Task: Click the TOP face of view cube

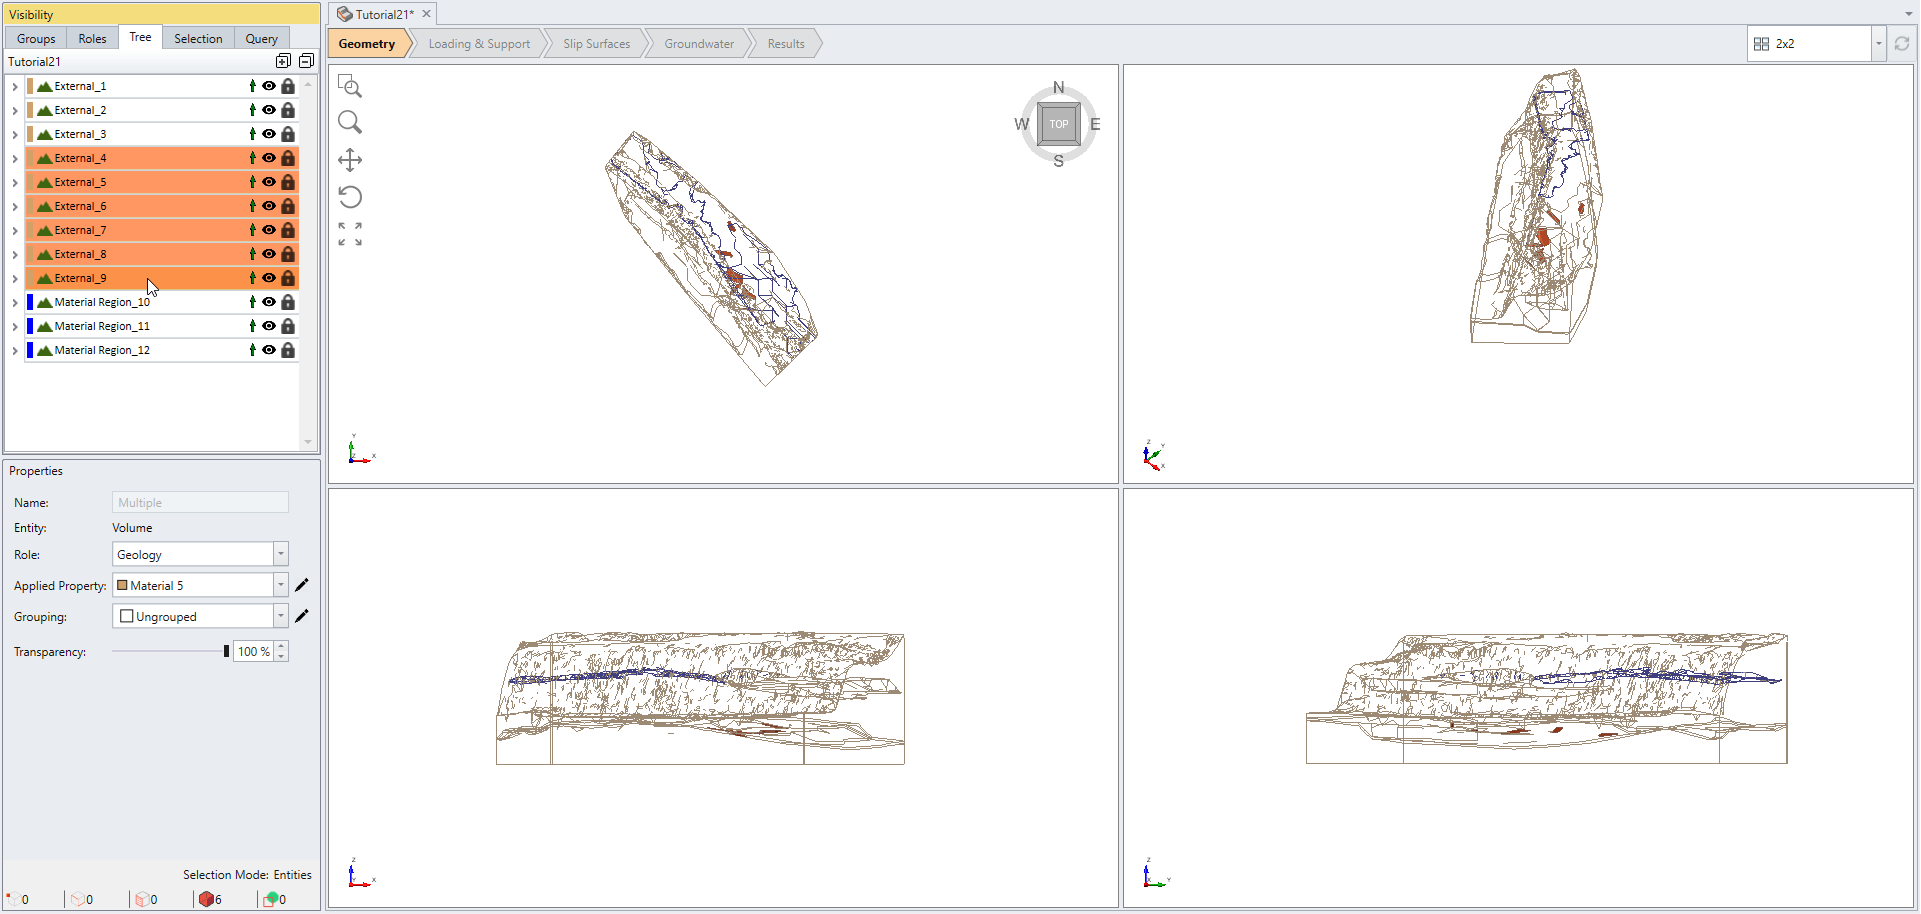Action: point(1058,124)
